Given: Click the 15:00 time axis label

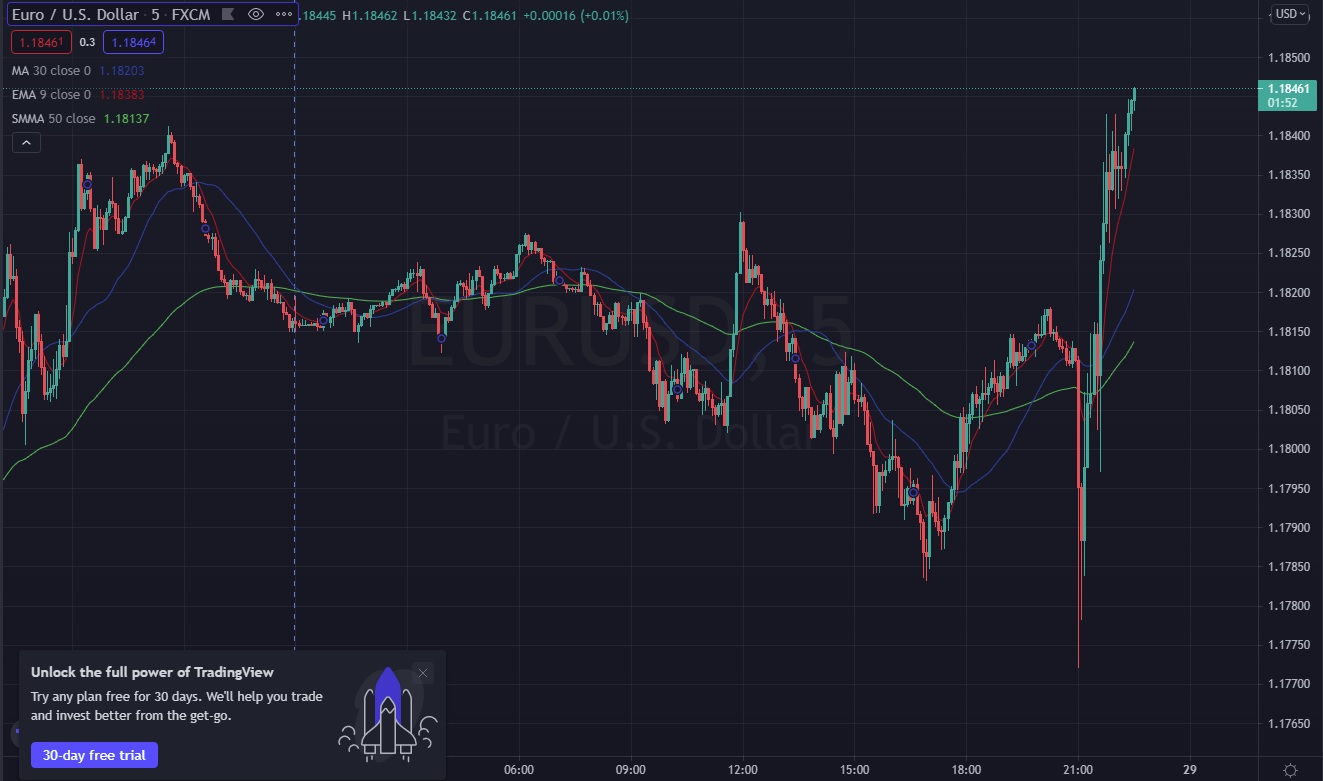Looking at the screenshot, I should [x=854, y=770].
